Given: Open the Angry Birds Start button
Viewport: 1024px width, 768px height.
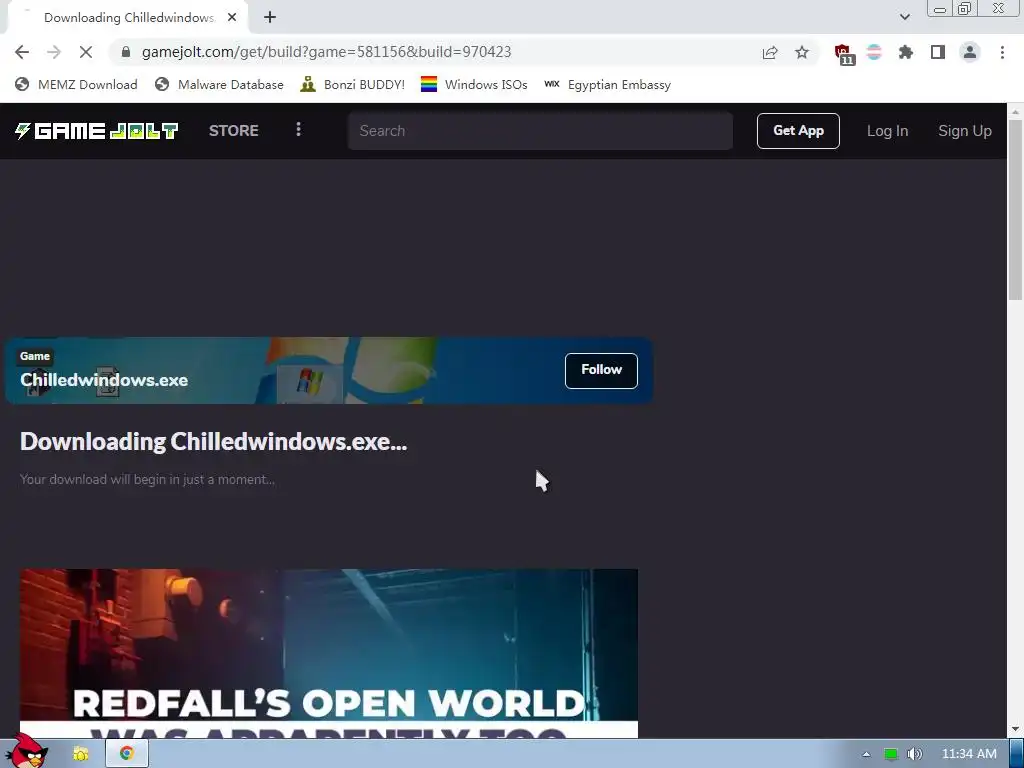Looking at the screenshot, I should (x=27, y=752).
